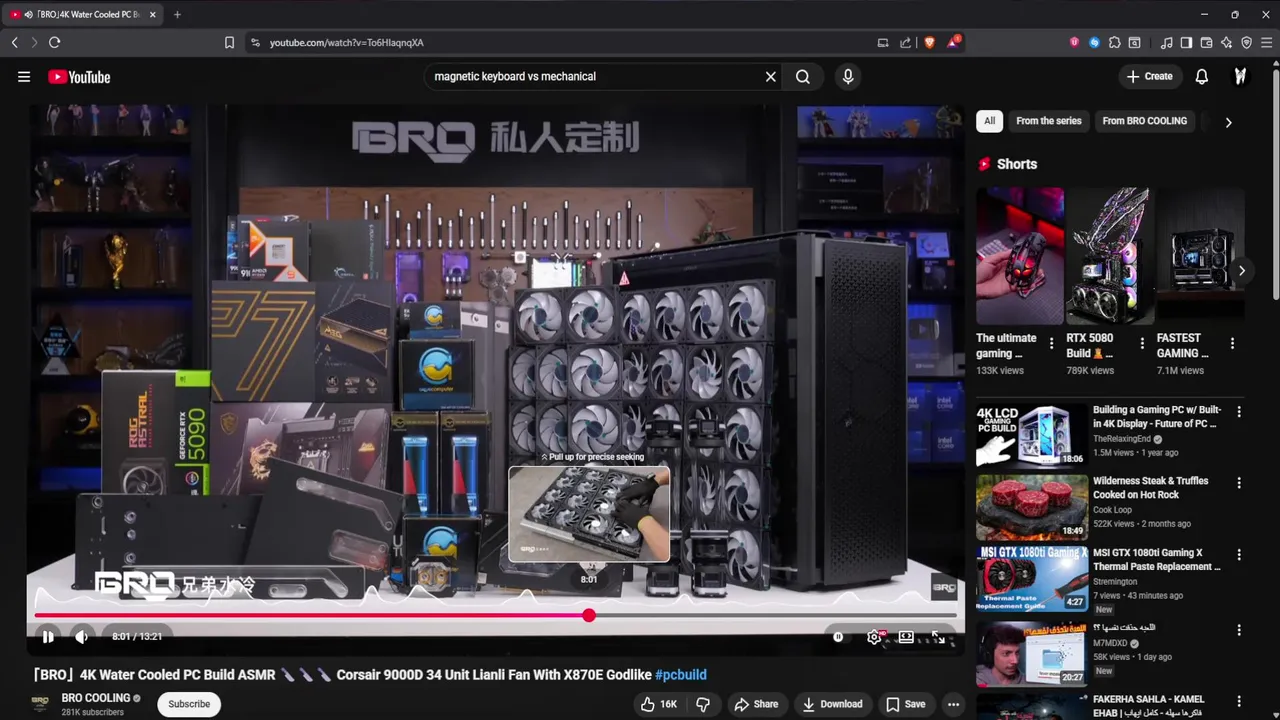1280x720 pixels.
Task: Click the Download button
Action: coord(832,704)
